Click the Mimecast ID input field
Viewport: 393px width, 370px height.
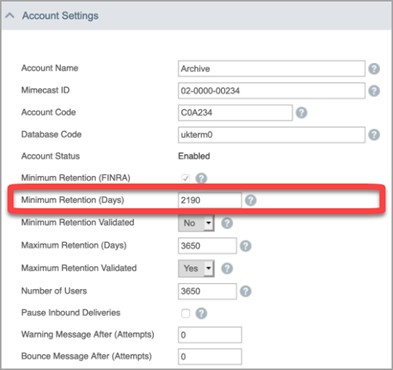tap(271, 91)
